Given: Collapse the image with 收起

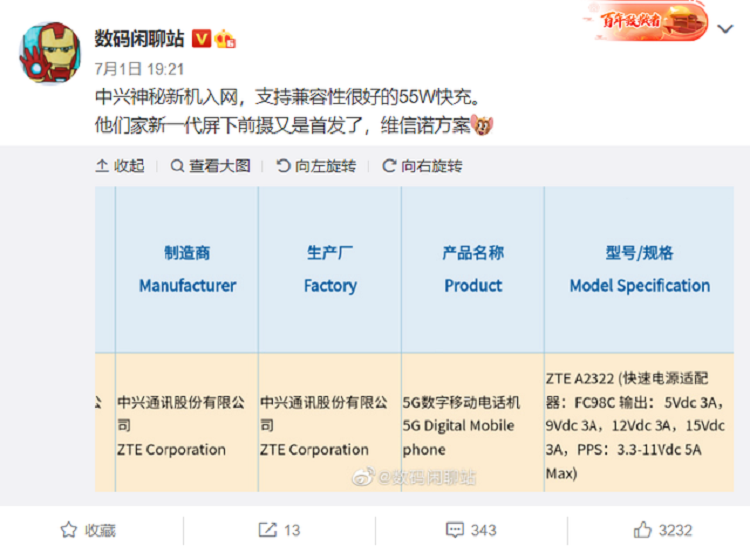Looking at the screenshot, I should click(x=120, y=166).
